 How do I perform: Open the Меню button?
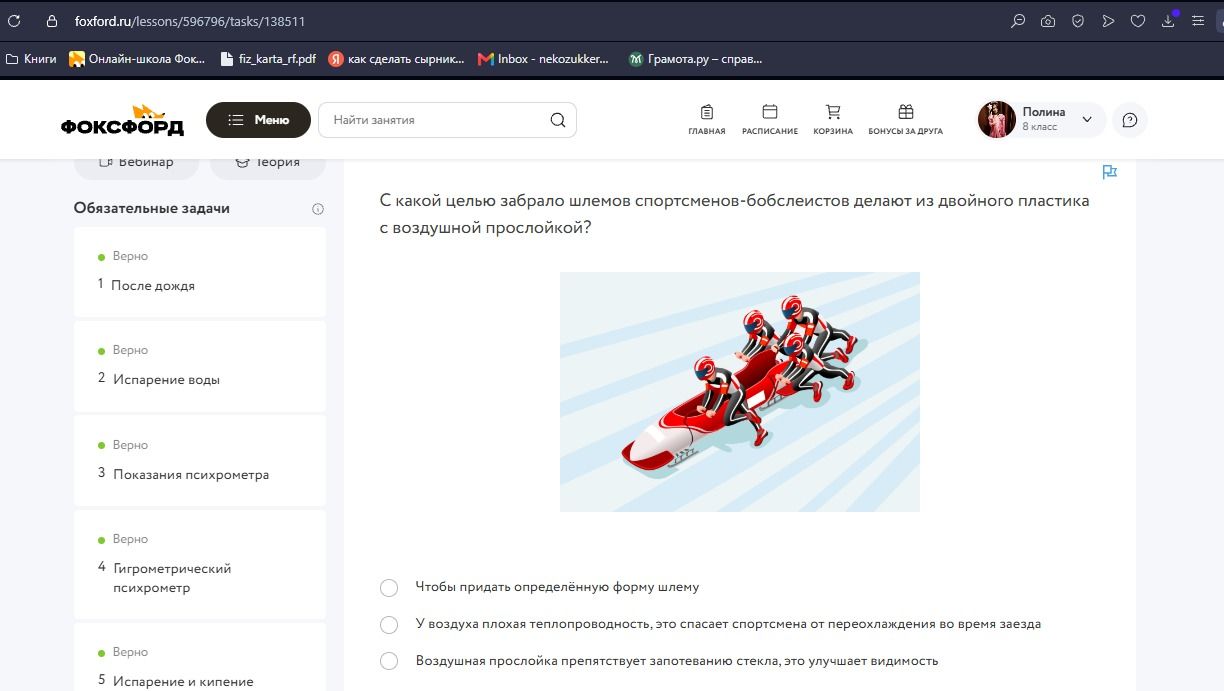(x=258, y=120)
